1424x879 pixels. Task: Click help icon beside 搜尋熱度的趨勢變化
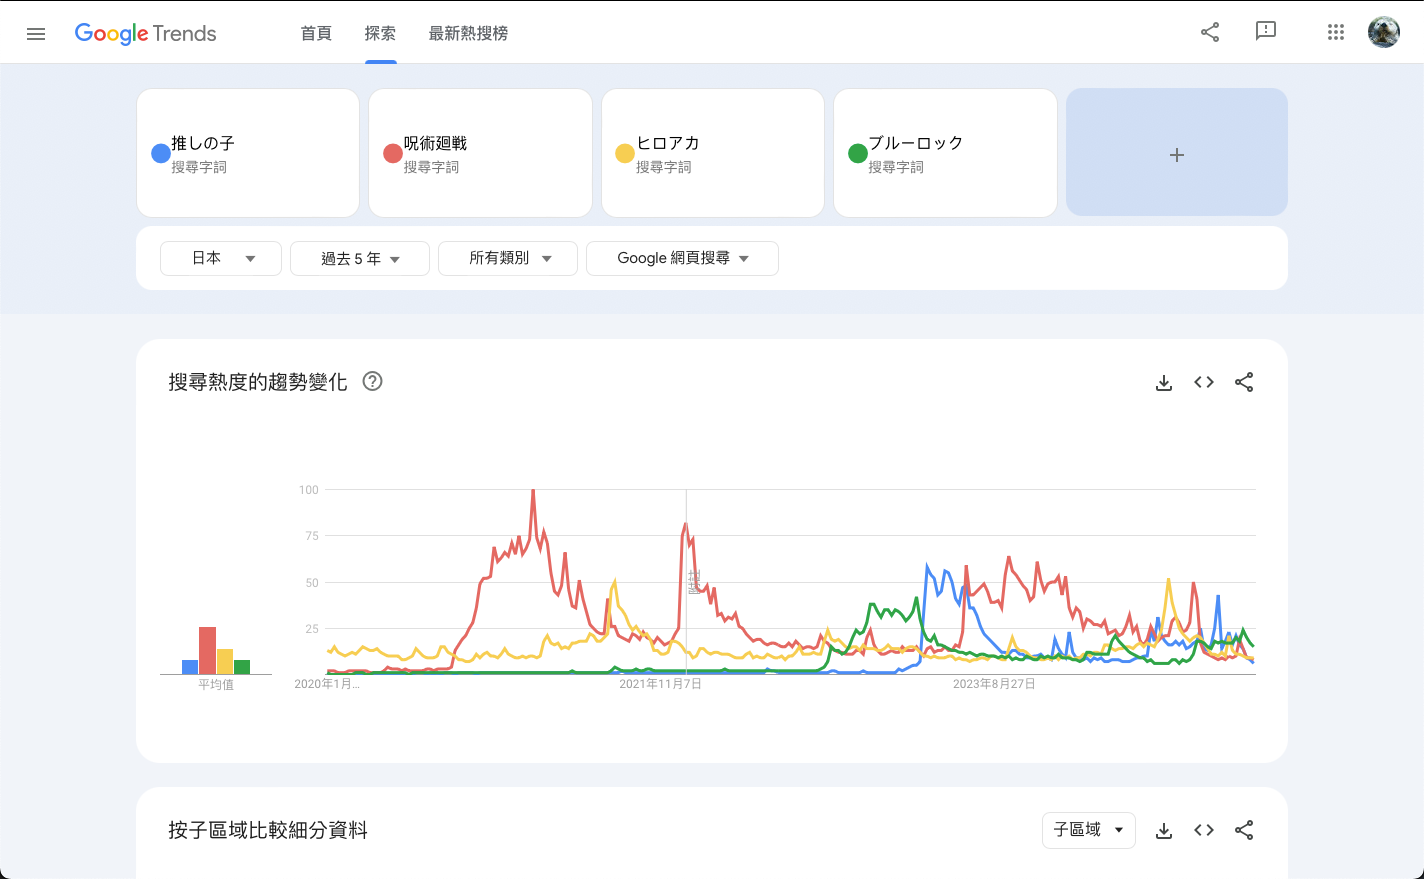point(372,381)
